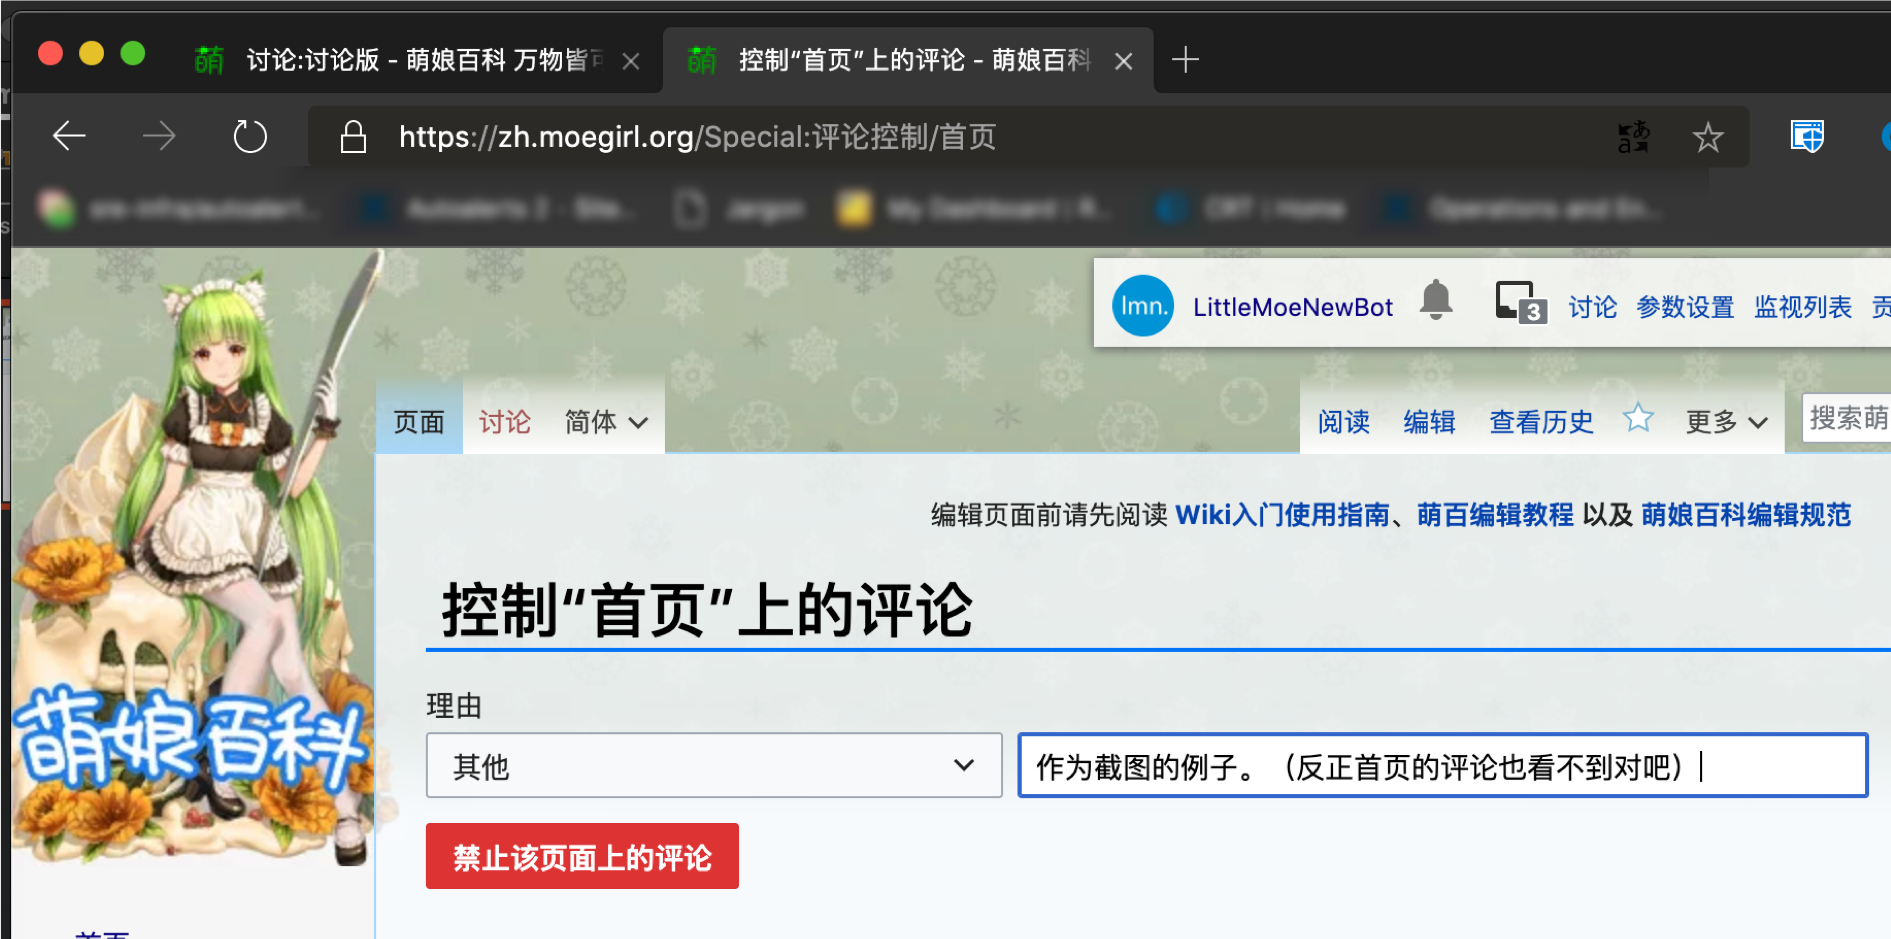Expand the 简体 language variant dropdown
Screen dimensions: 1891x939
pyautogui.click(x=606, y=423)
